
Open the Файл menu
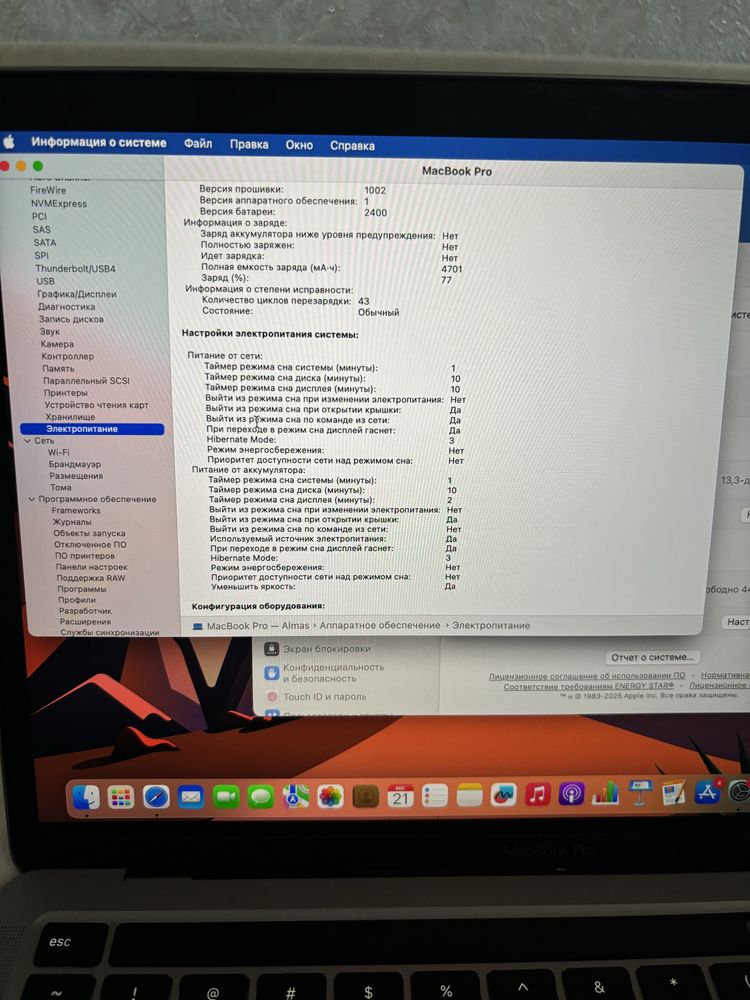point(198,144)
